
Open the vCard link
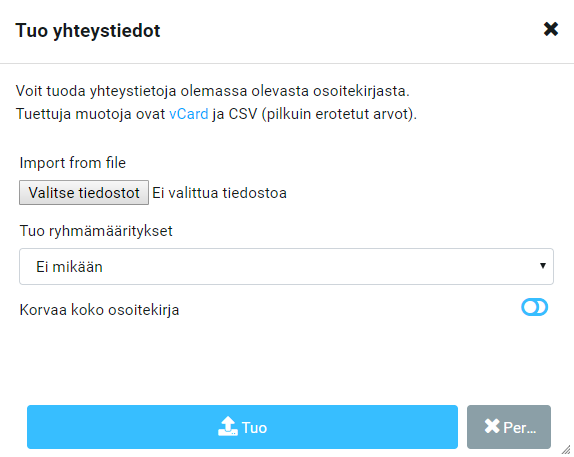(189, 114)
